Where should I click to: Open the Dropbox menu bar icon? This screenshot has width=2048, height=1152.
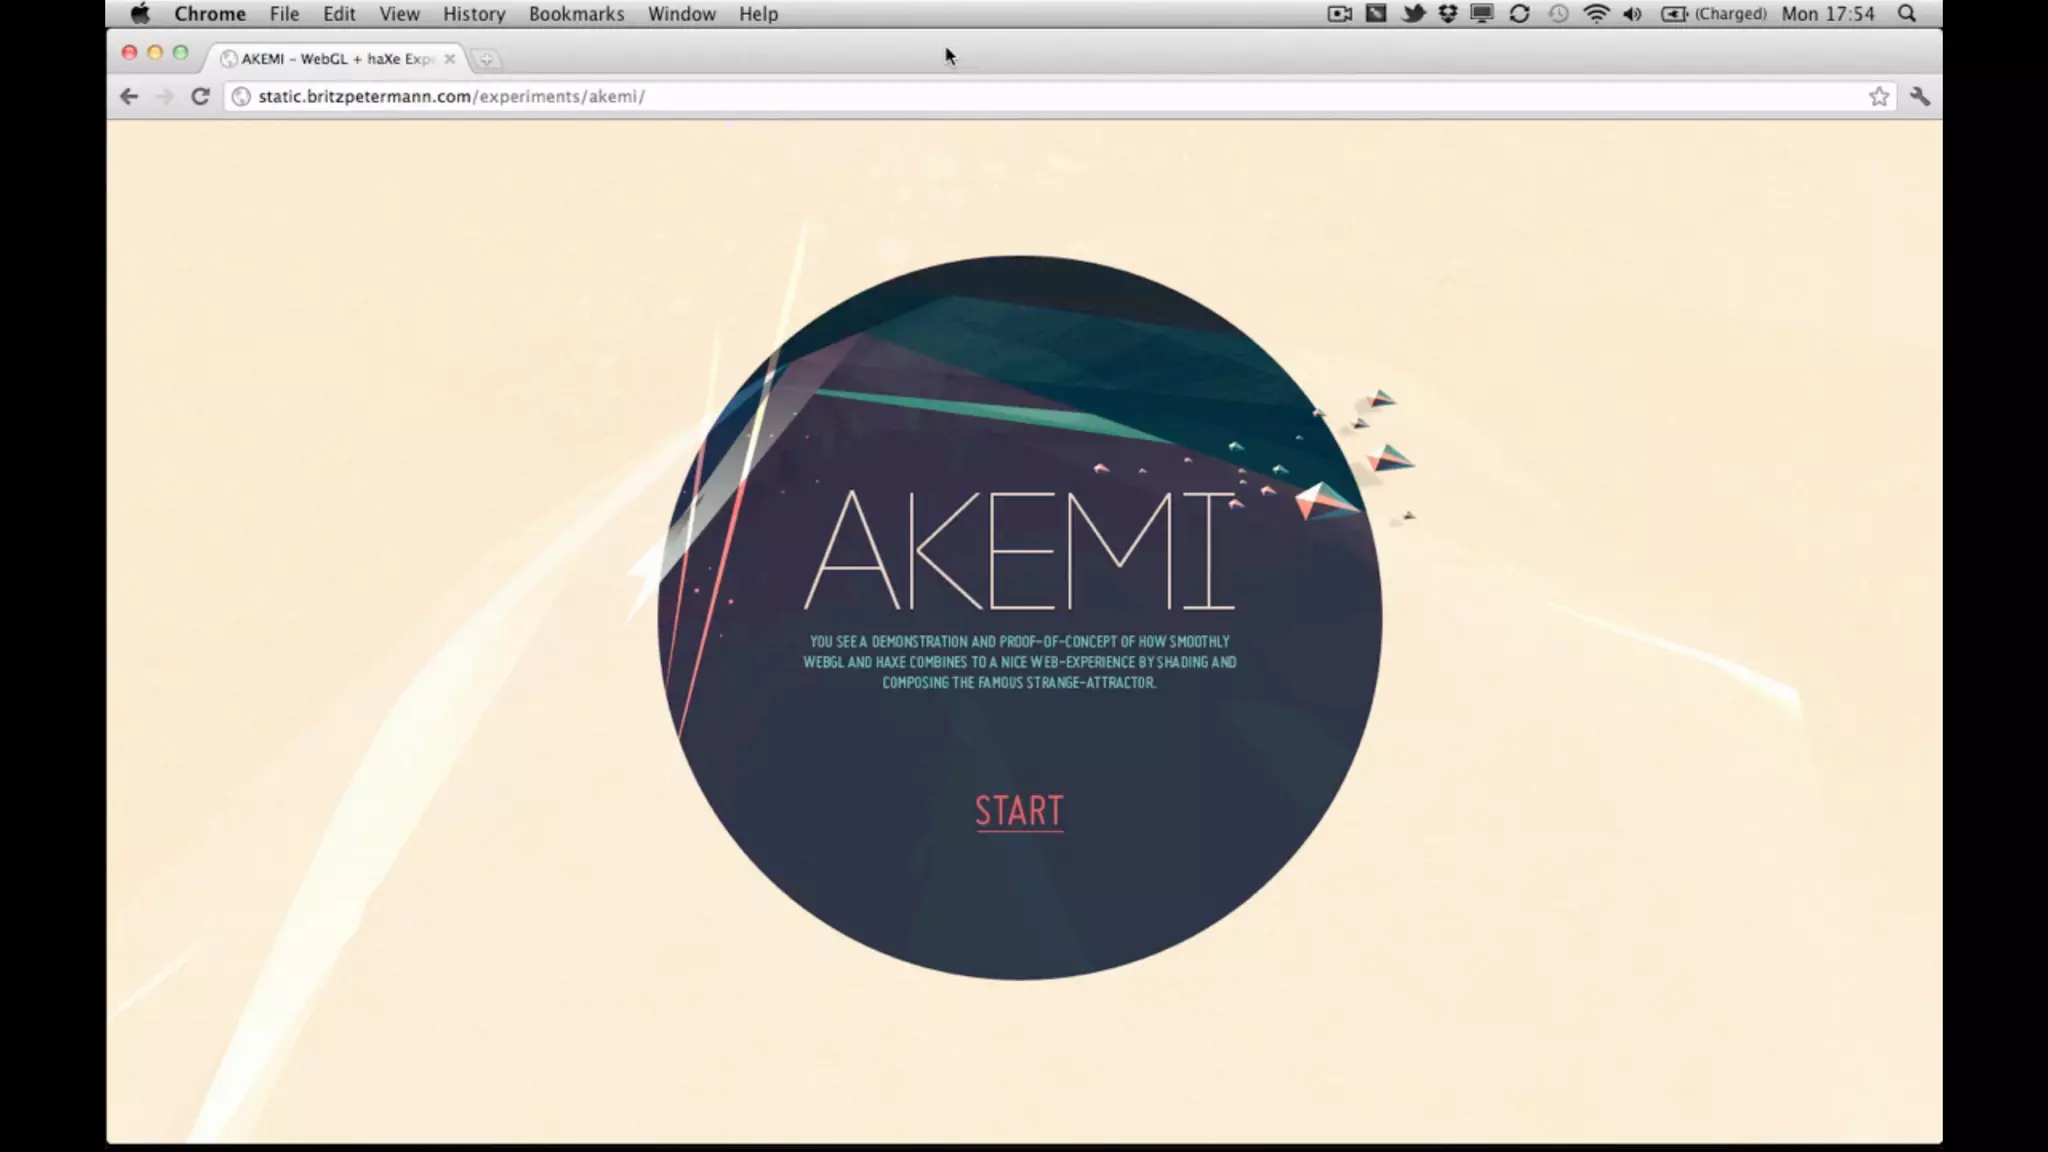1447,14
